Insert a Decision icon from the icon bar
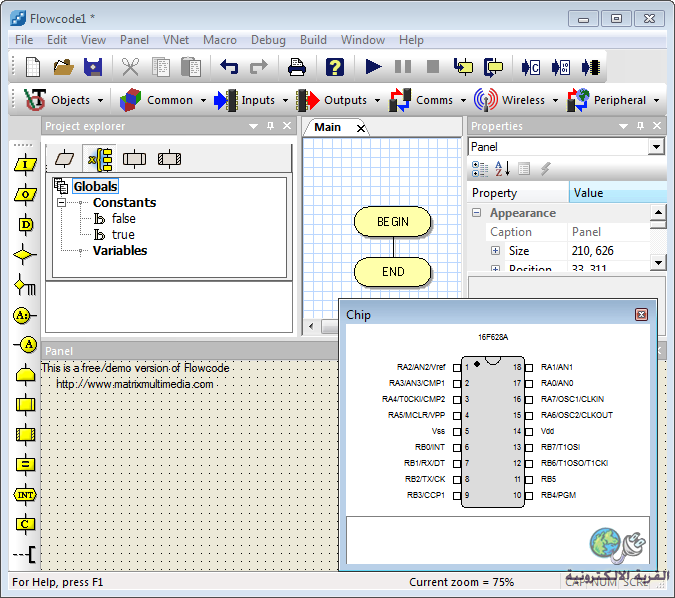Screen dimensions: 675x598 click(x=25, y=255)
